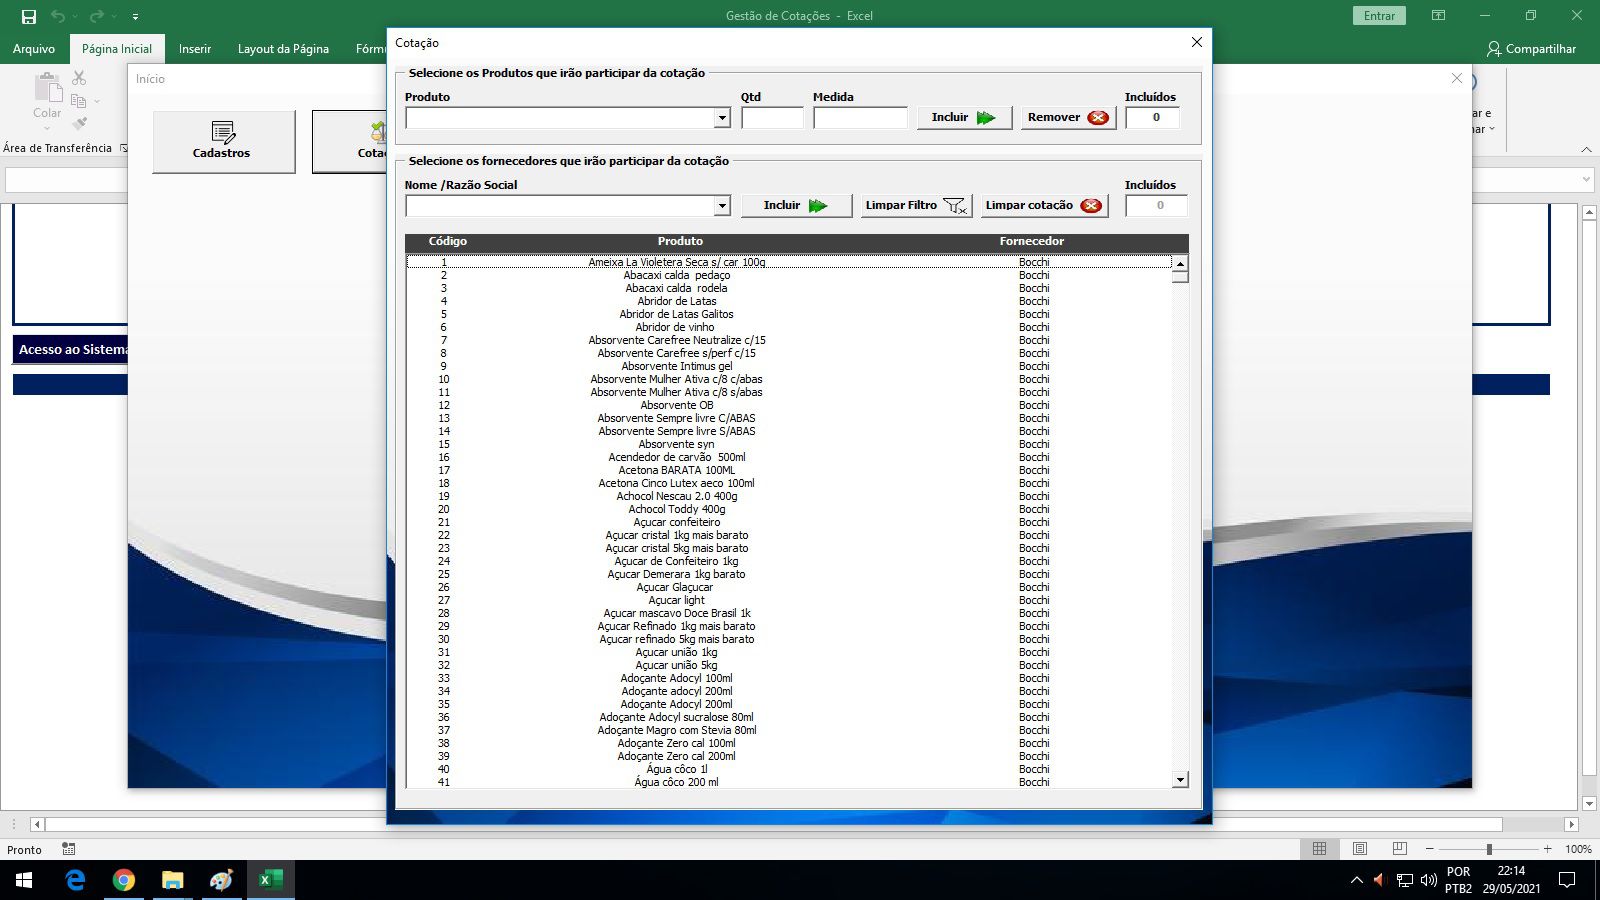Open the Quick Access Toolbar customize dropdown

pos(135,16)
